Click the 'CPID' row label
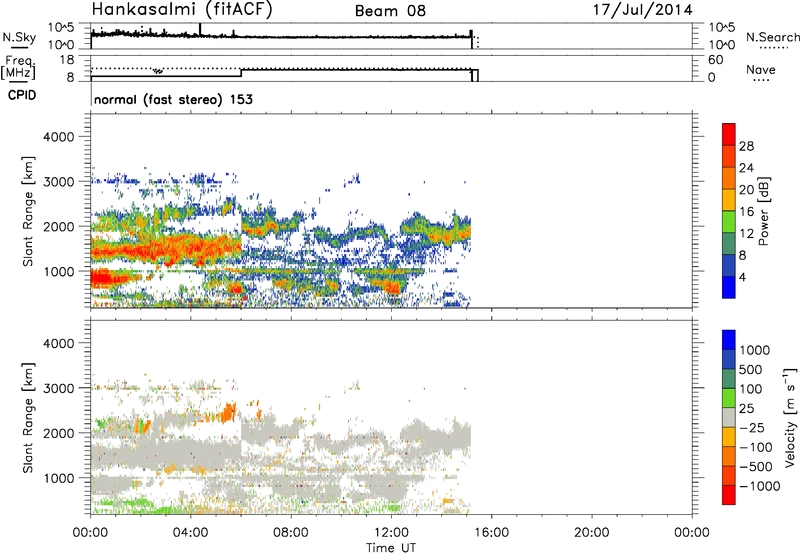800x554 pixels. coord(22,95)
